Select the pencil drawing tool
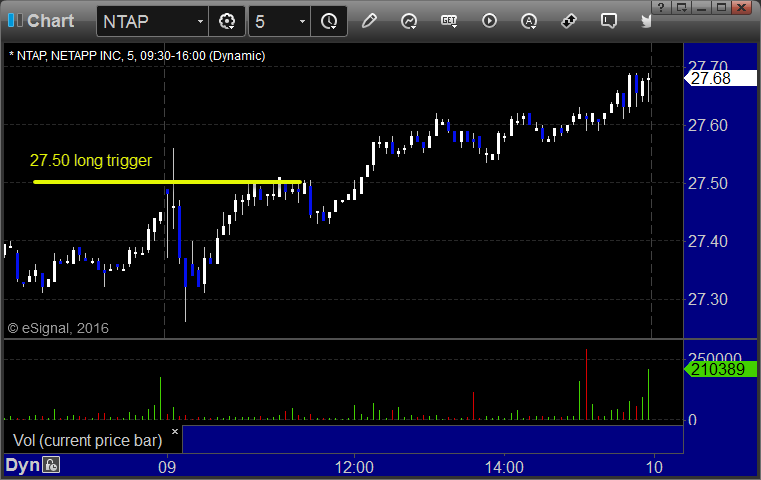761x480 pixels. [369, 21]
